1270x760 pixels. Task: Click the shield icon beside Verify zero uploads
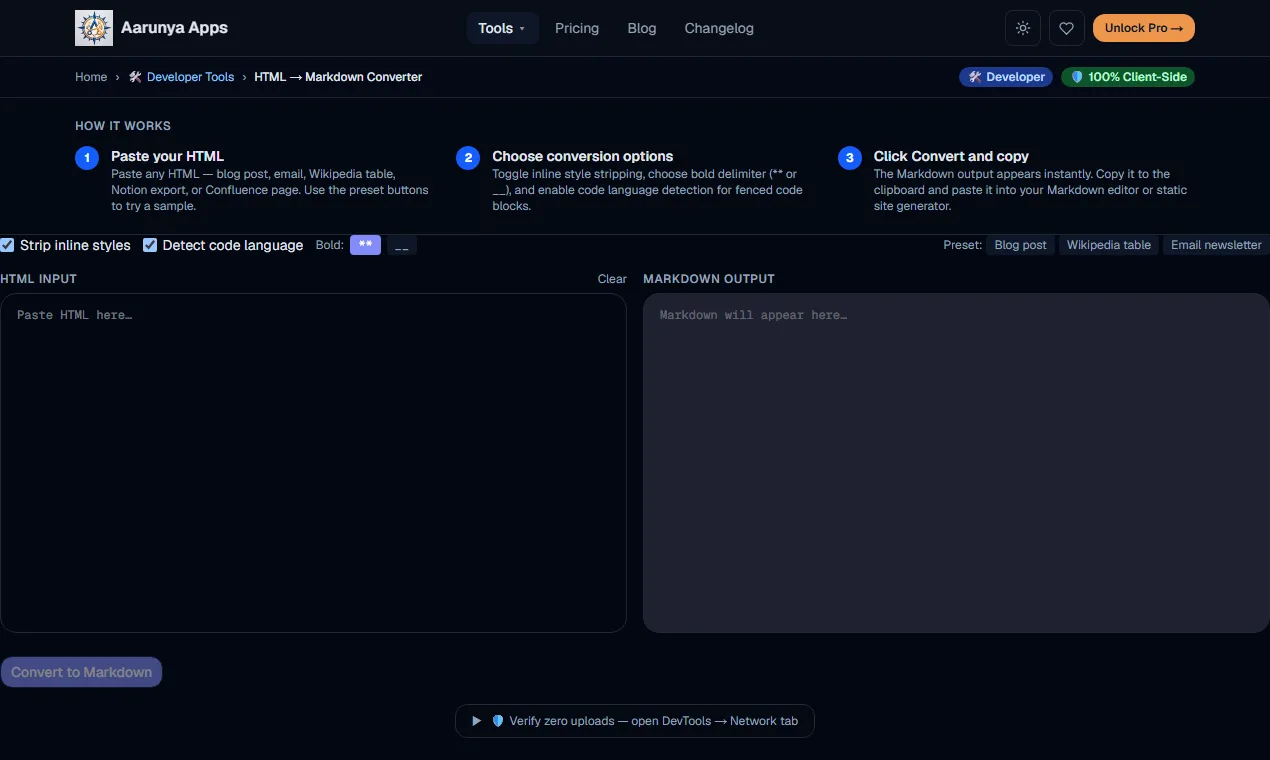pyautogui.click(x=498, y=721)
